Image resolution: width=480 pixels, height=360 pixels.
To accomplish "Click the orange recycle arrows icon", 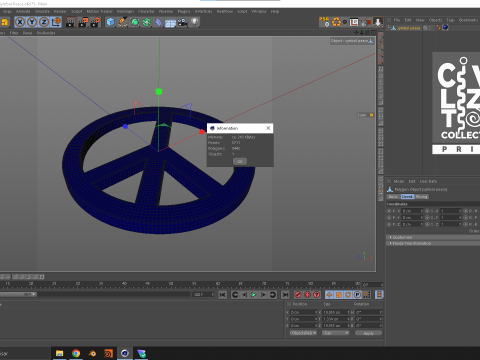I will [336, 22].
